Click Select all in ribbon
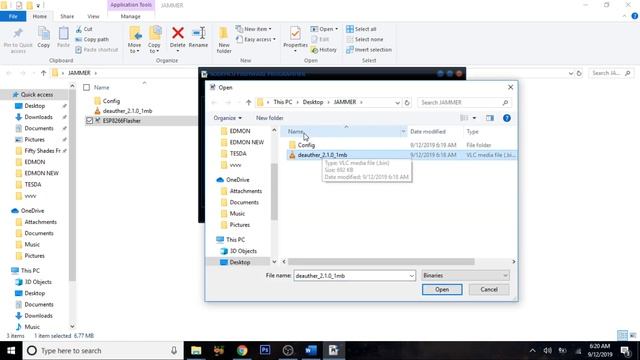640x360 pixels. (361, 29)
